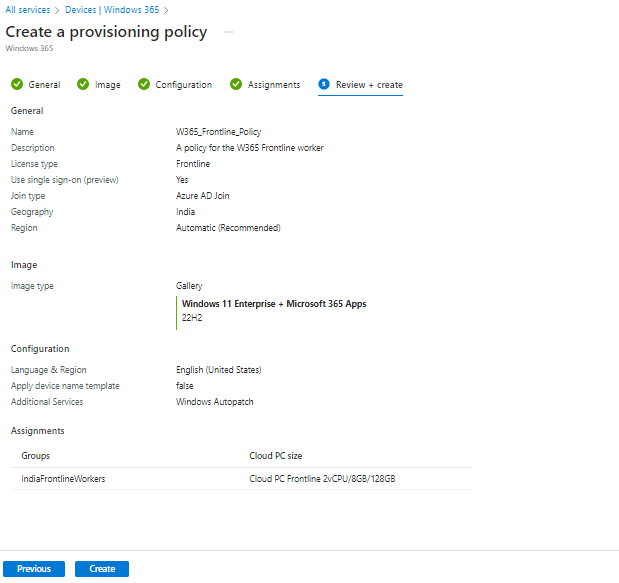Viewport: 619px width, 583px height.
Task: Select the Review + create tab
Action: (x=369, y=85)
